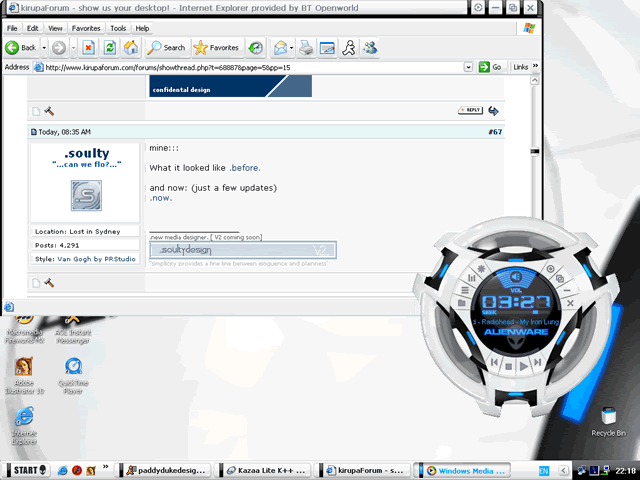Expand the Links toolbar chevron

point(536,66)
